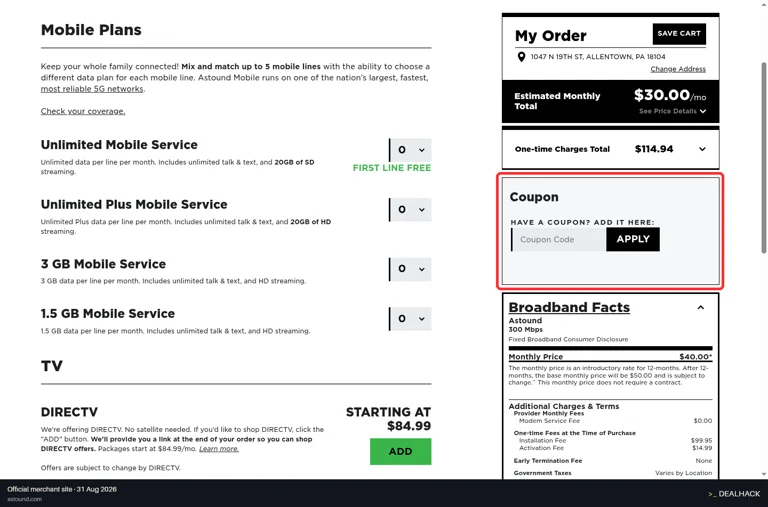Focus the Coupon Code input field
Viewport: 768px width, 507px height.
558,240
